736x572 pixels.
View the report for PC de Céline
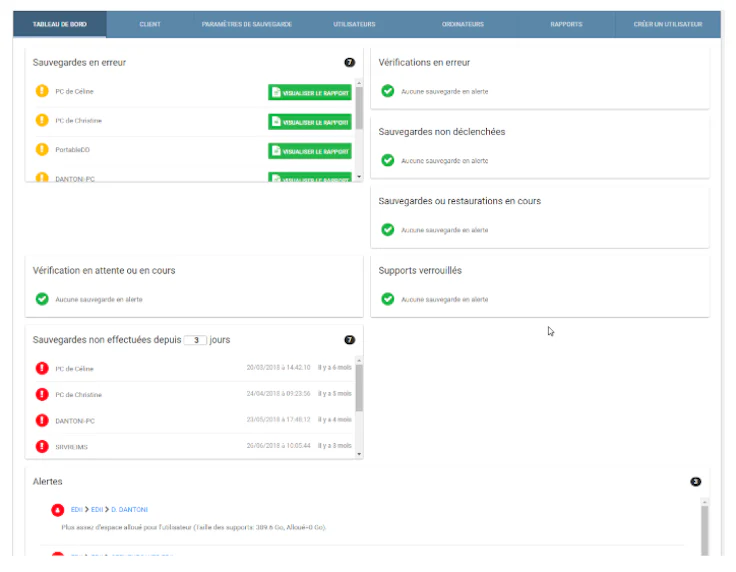310,92
